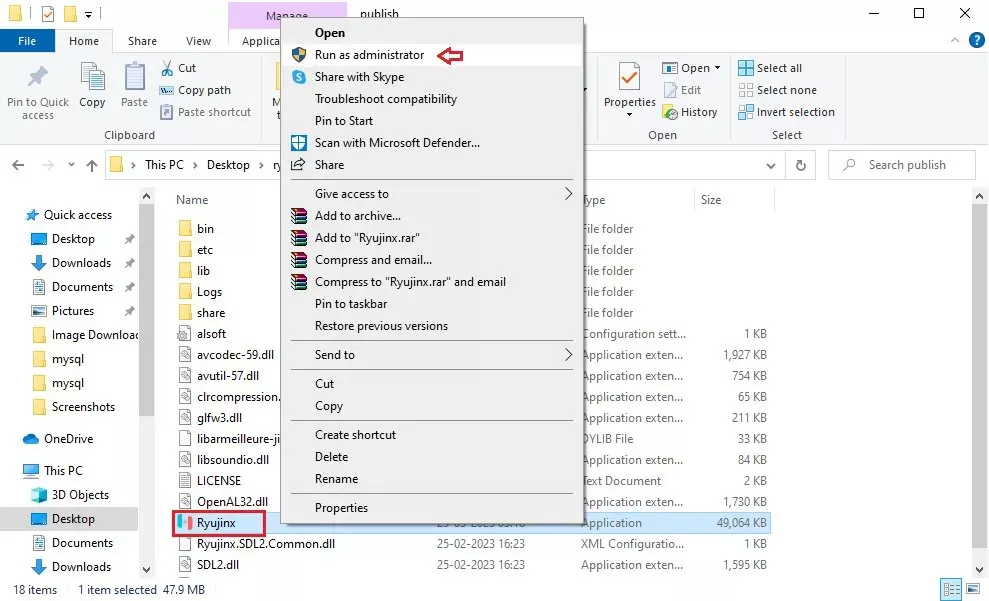Open the Open button dropdown arrow
Viewport: 989px width, 601px height.
(717, 67)
